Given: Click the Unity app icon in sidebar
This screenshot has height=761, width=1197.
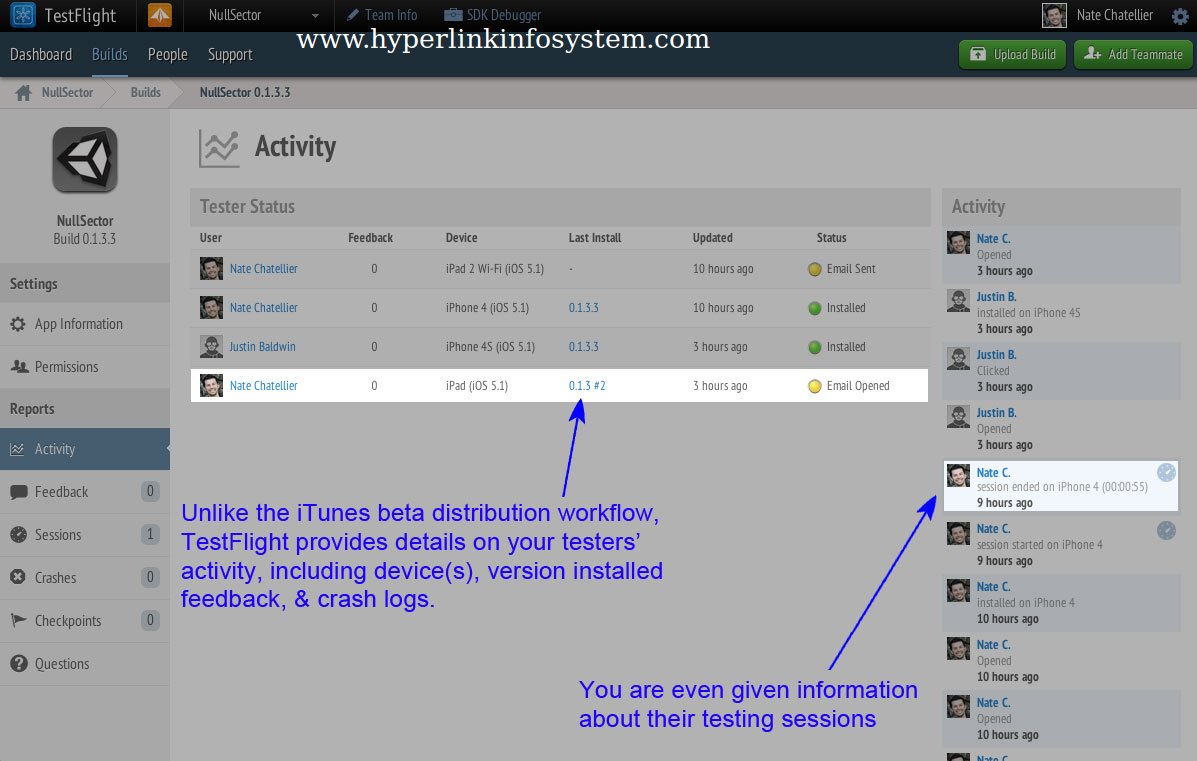Looking at the screenshot, I should 85,160.
